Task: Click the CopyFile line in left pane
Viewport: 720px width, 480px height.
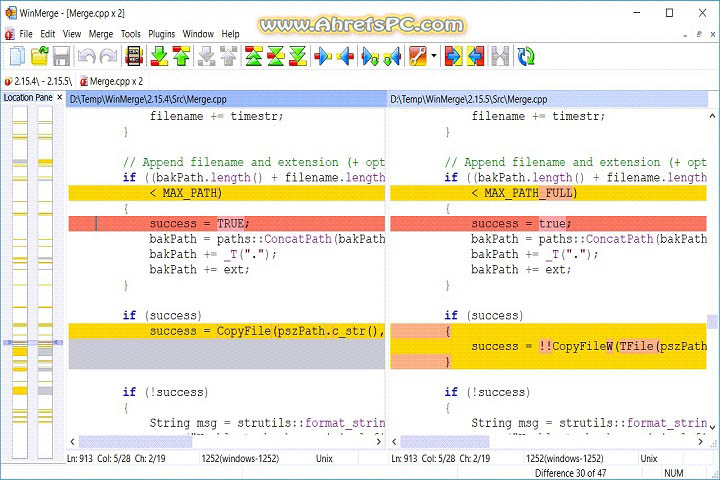Action: coord(227,331)
